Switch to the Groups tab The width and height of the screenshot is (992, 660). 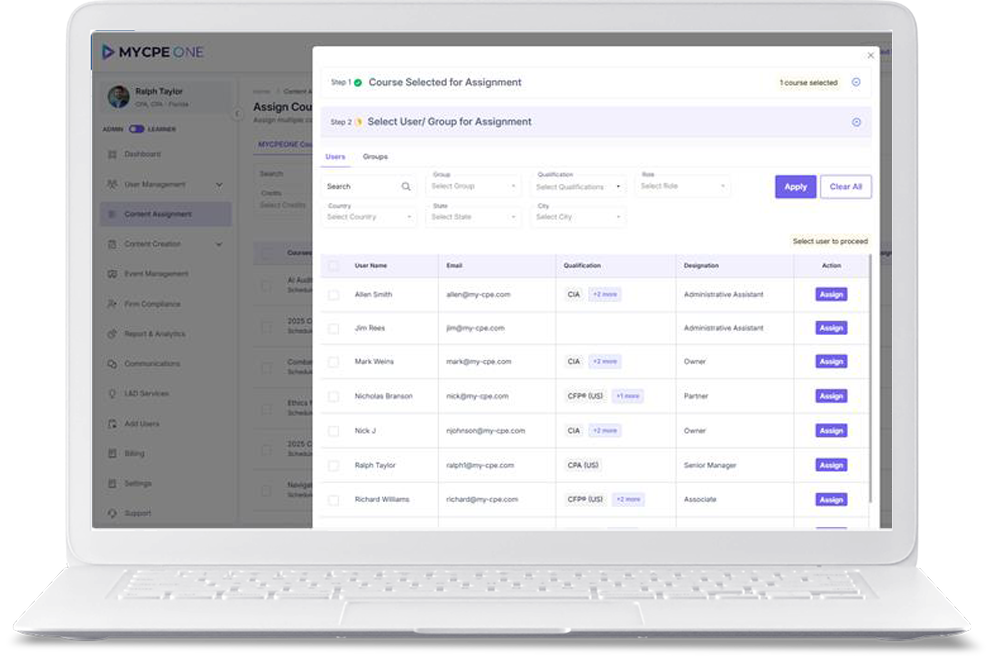click(375, 156)
